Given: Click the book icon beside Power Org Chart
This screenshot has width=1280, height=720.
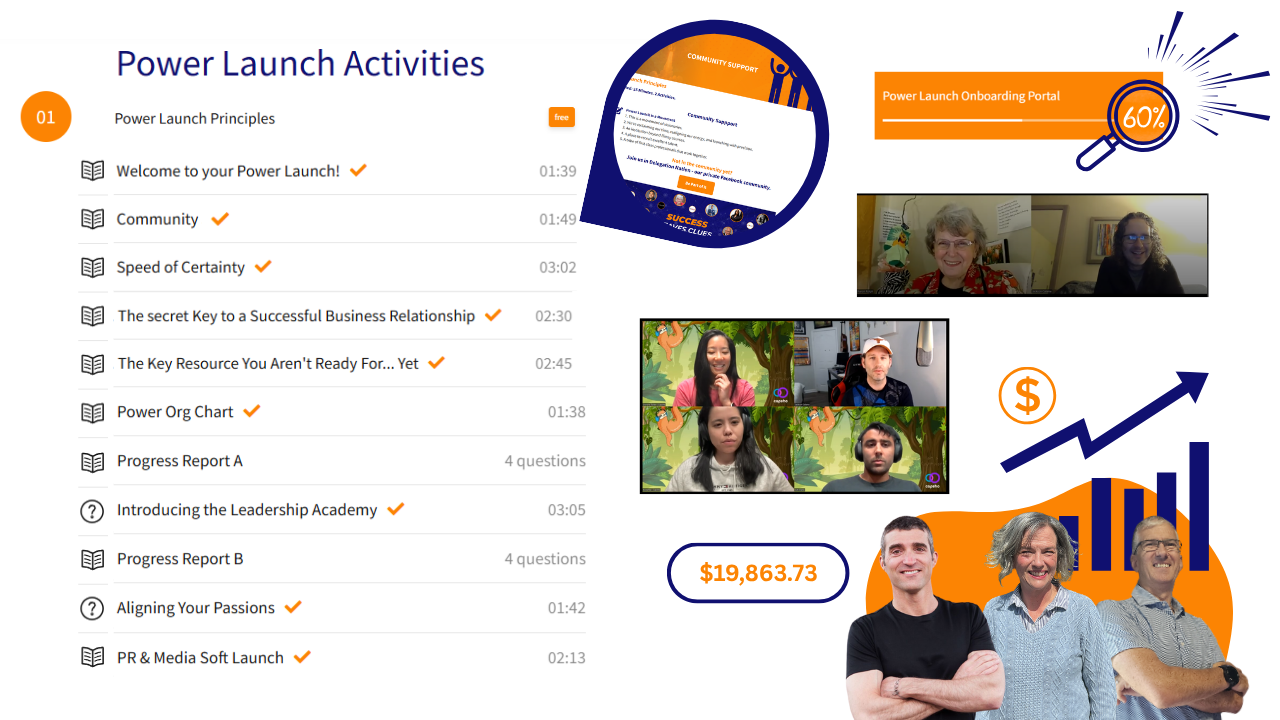Looking at the screenshot, I should (92, 412).
